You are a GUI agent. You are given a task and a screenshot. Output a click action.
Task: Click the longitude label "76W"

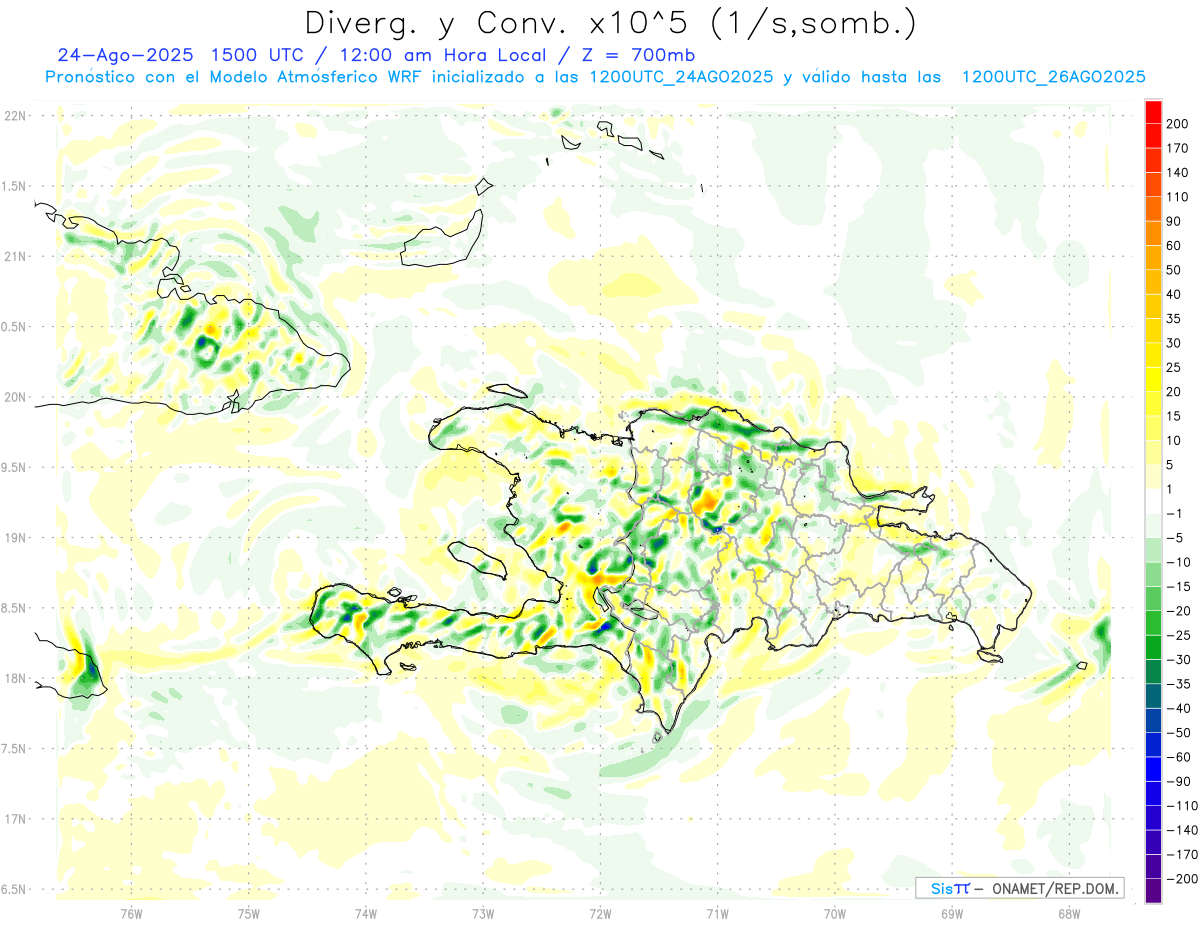(131, 913)
